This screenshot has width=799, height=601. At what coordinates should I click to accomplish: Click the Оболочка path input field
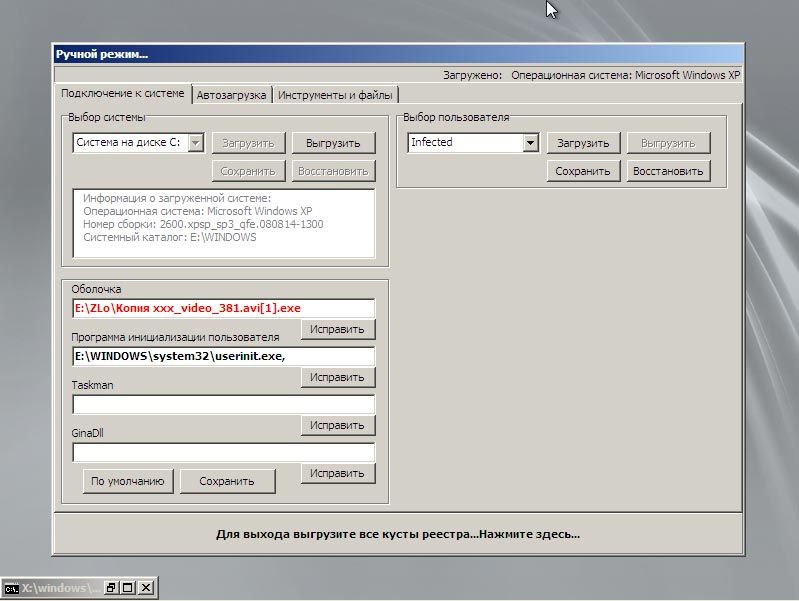[223, 308]
